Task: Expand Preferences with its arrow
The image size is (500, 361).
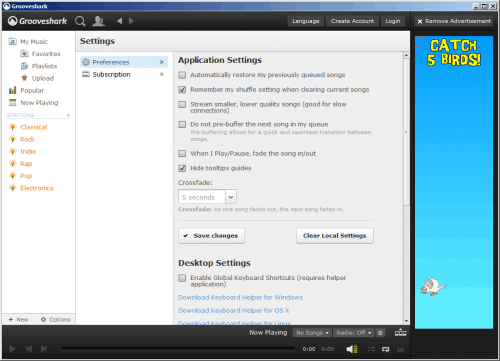Action: coord(162,62)
